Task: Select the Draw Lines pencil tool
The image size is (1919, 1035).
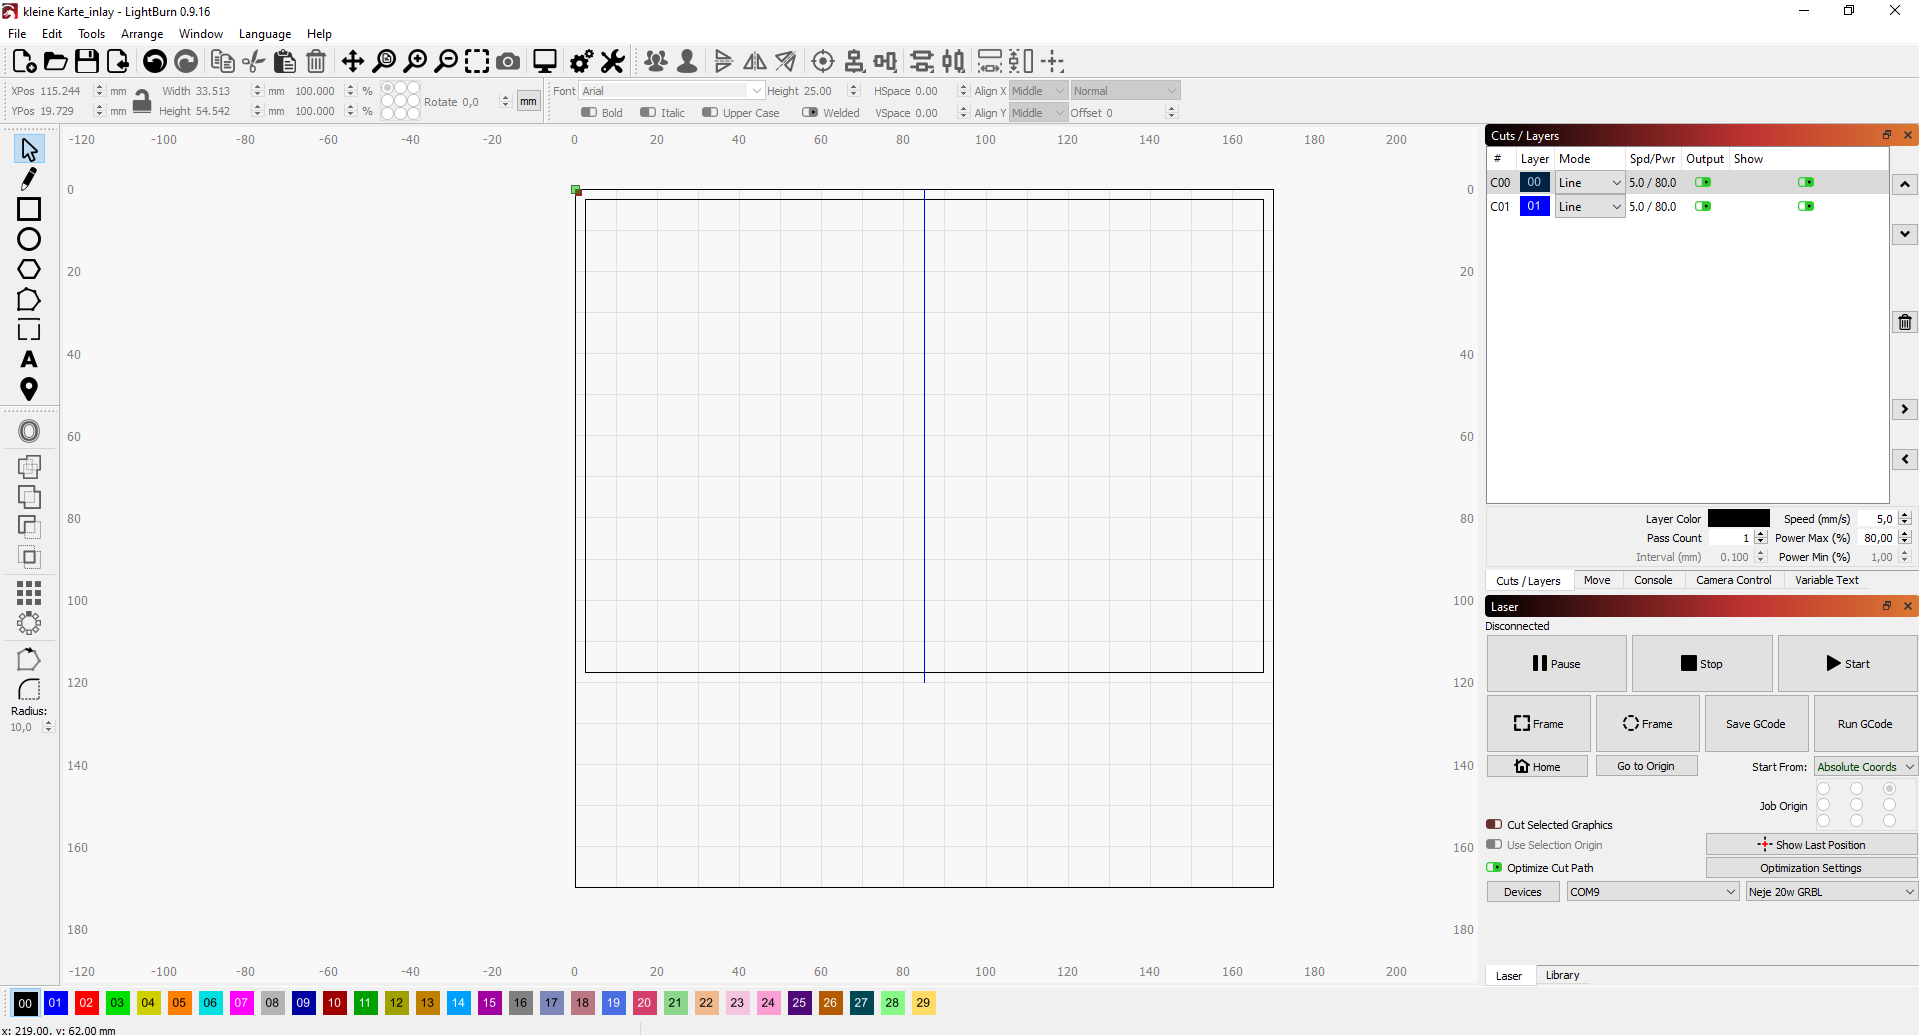Action: click(29, 178)
